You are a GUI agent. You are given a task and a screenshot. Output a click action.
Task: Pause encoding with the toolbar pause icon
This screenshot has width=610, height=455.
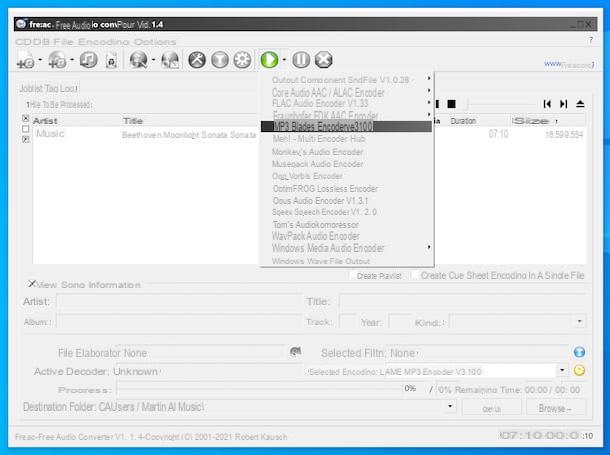coord(301,60)
